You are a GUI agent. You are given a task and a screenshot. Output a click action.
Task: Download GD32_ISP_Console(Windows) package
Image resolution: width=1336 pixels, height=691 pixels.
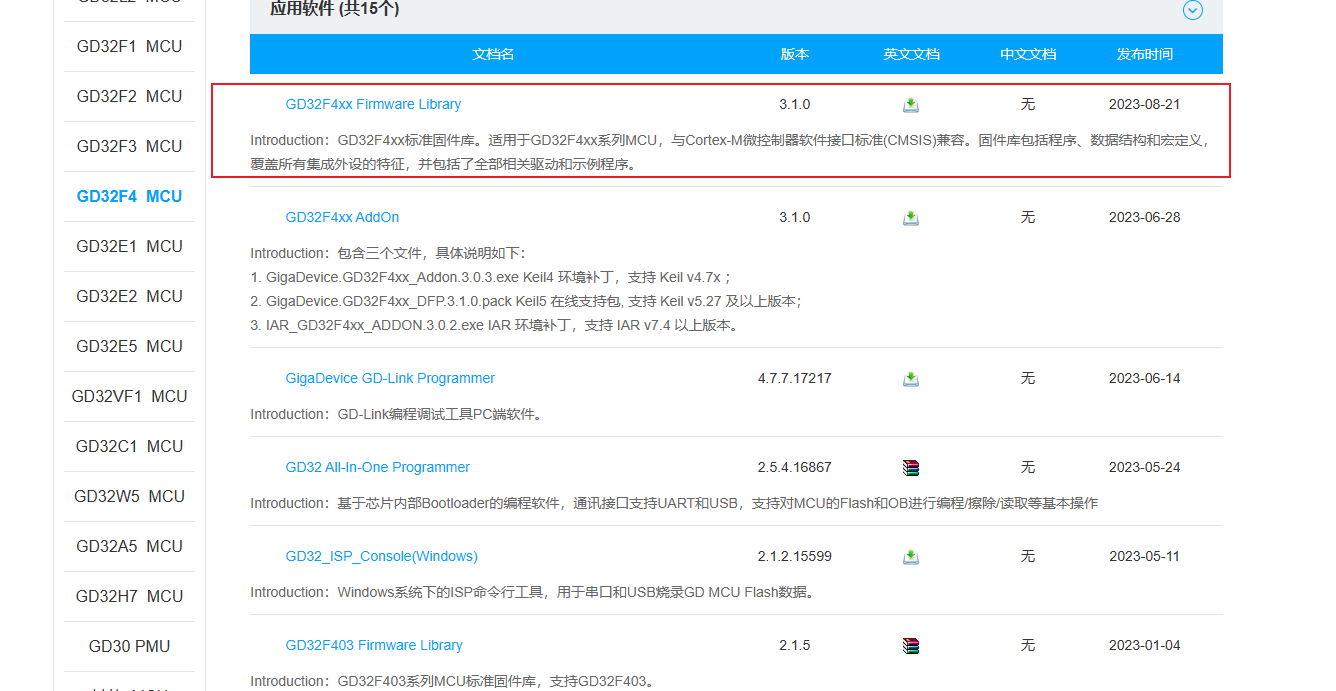tap(911, 557)
